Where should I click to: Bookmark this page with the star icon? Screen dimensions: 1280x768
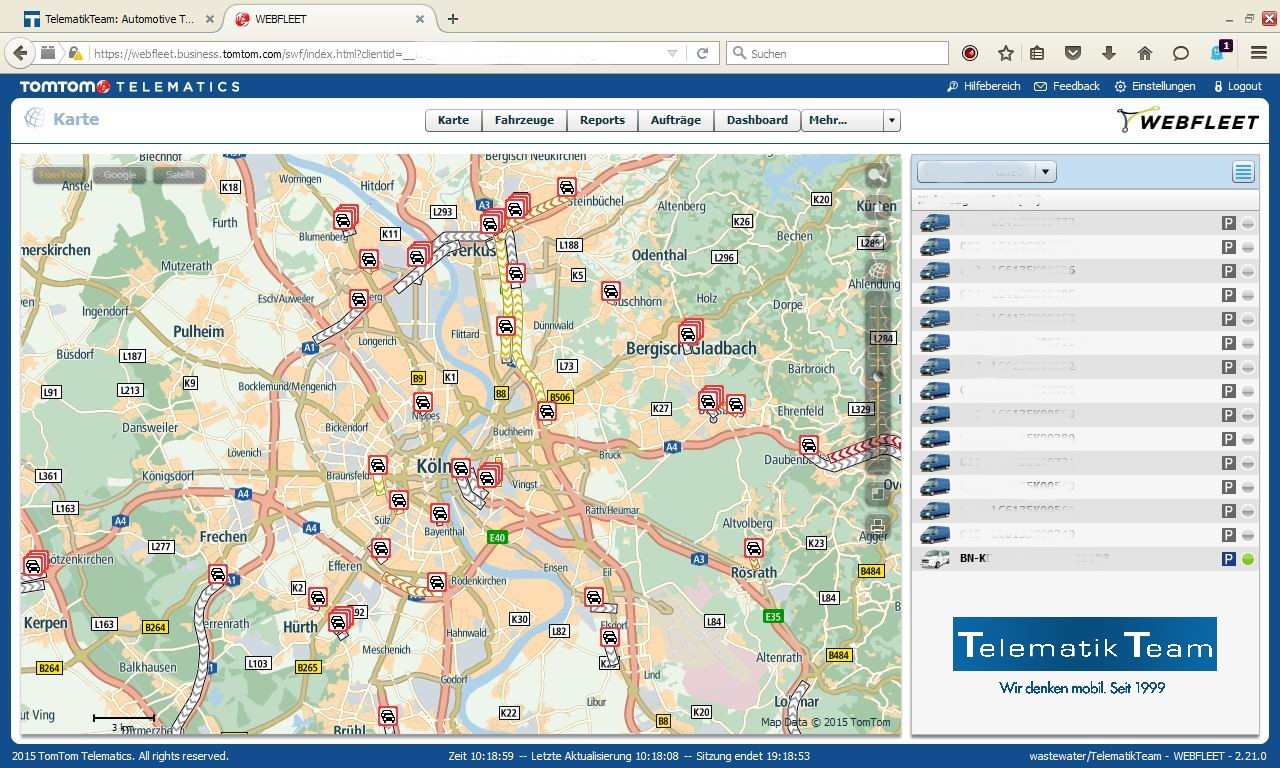pos(1005,53)
